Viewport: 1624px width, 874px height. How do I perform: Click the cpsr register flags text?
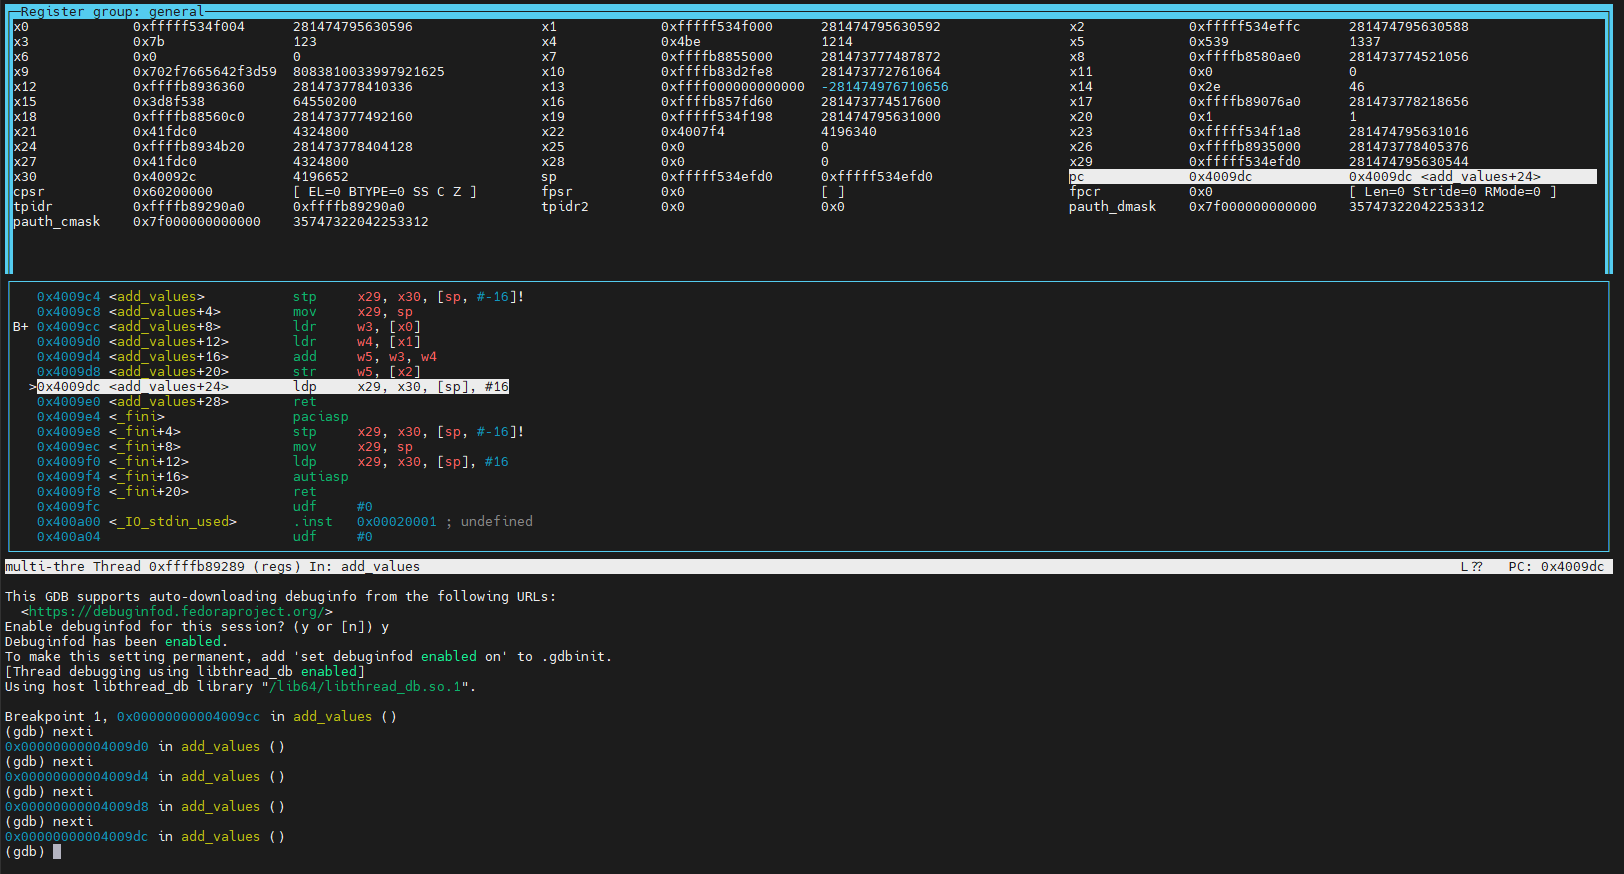click(x=385, y=192)
